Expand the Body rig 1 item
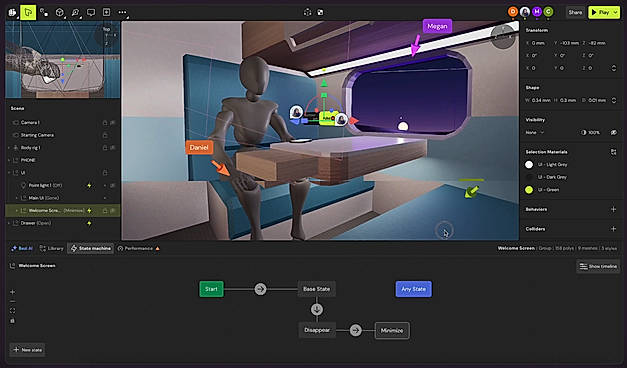Screen dimensions: 627x368 9,148
